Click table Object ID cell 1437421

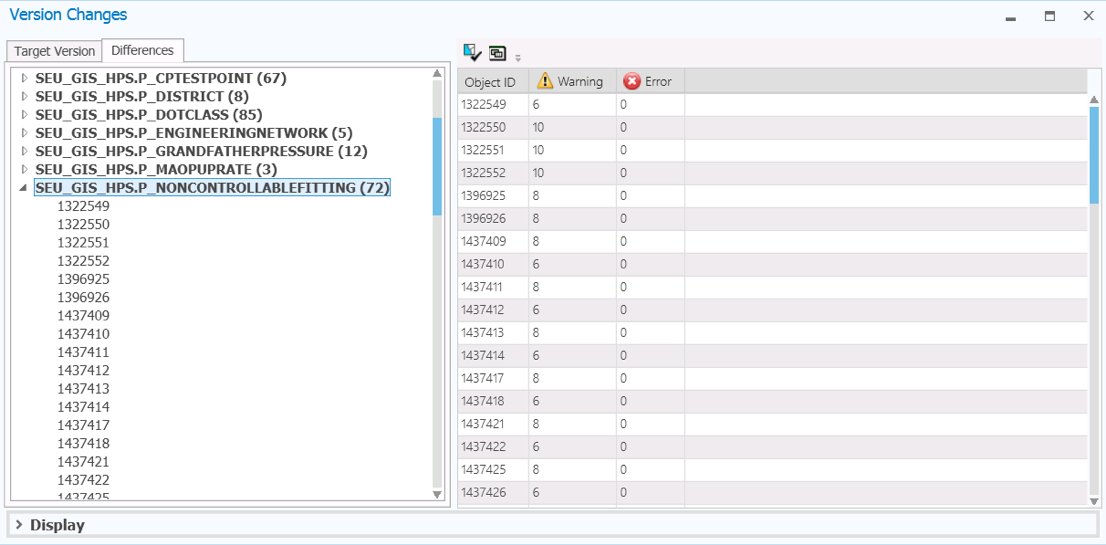pos(492,424)
